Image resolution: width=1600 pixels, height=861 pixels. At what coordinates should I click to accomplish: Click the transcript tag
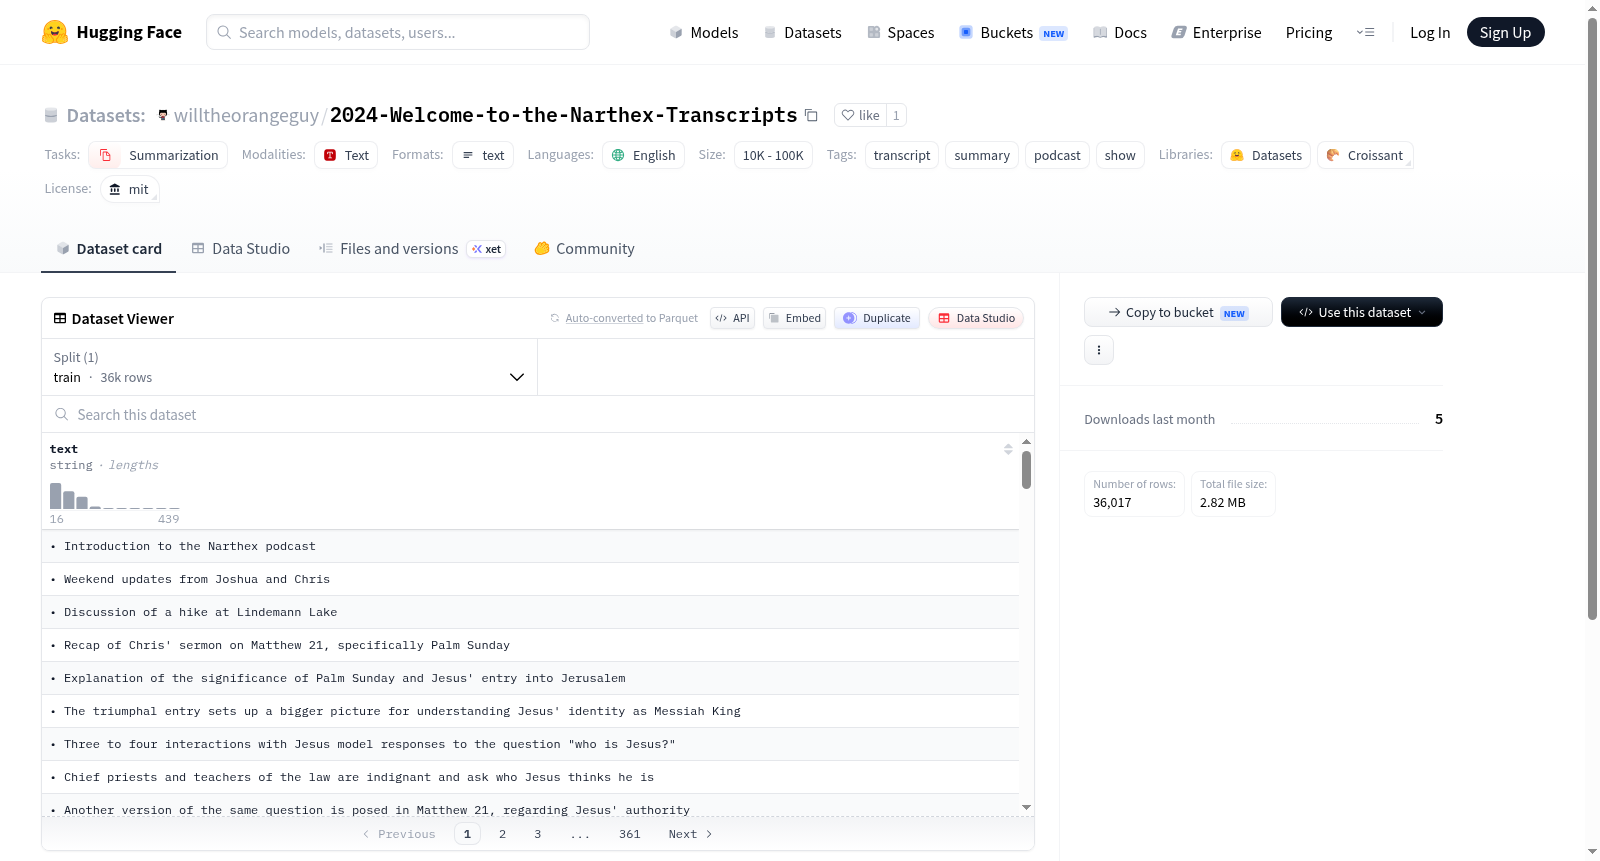click(902, 155)
